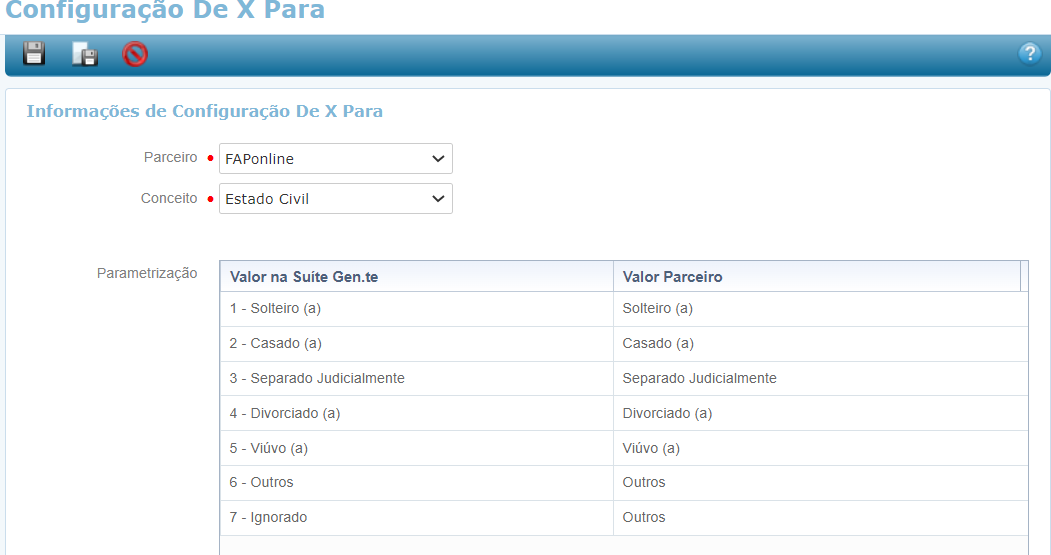Click the Informações de Configuração De X Para heading
The height and width of the screenshot is (555, 1051).
point(204,111)
